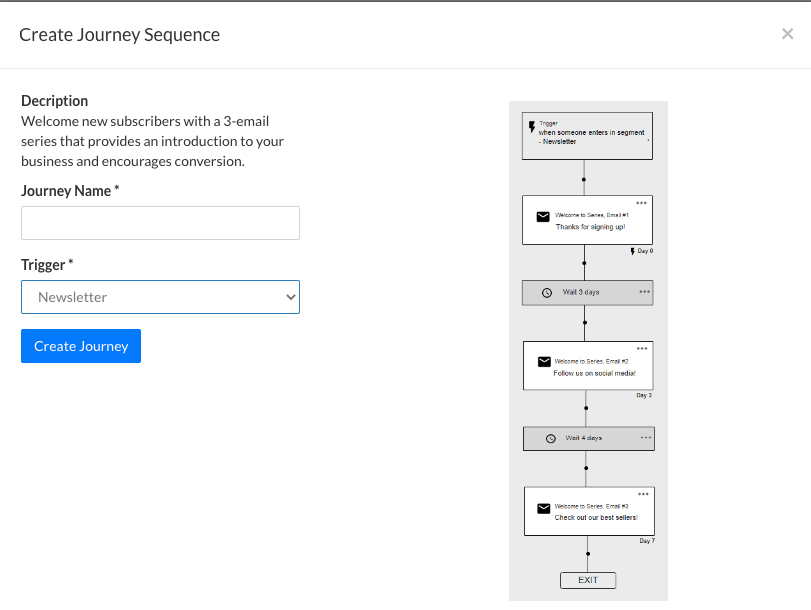
Task: Select the envelope icon on Email #3 node
Action: pos(543,507)
